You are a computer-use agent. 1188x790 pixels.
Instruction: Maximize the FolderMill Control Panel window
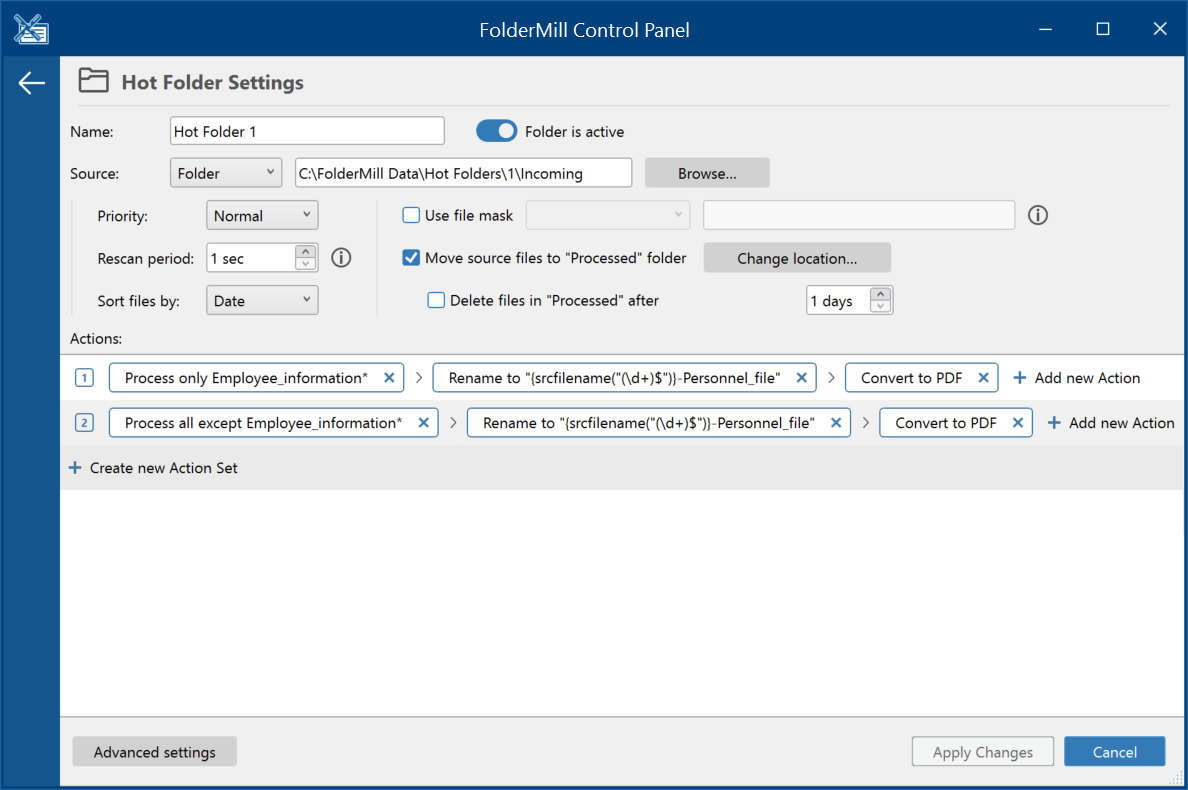tap(1102, 29)
